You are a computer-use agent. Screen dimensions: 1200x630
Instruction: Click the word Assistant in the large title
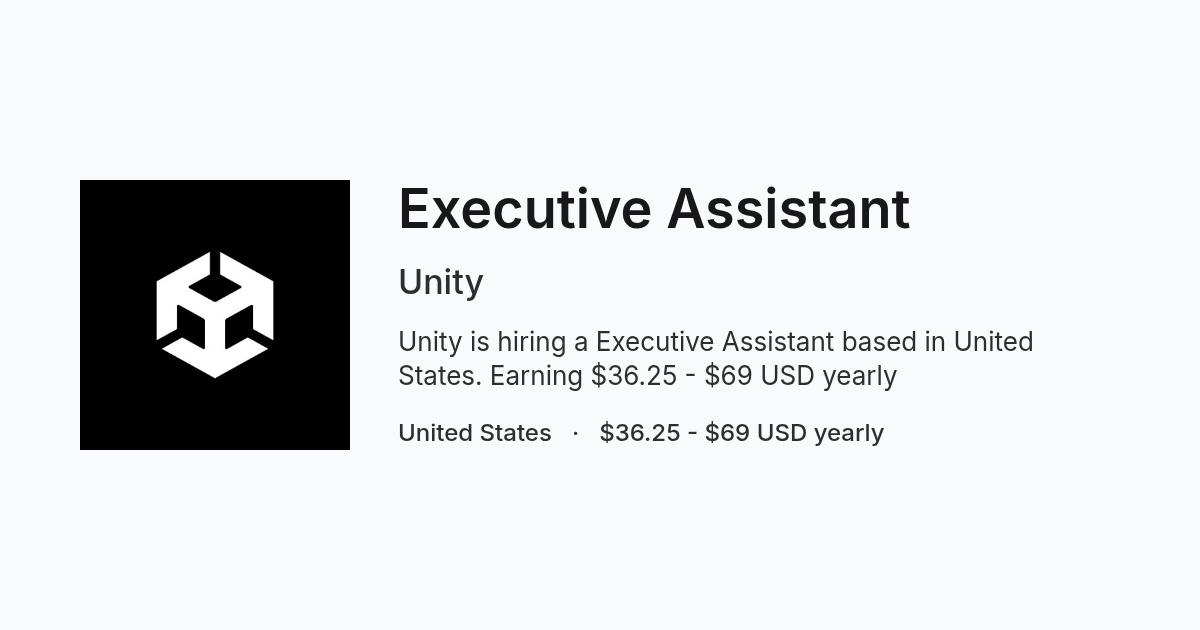click(789, 209)
